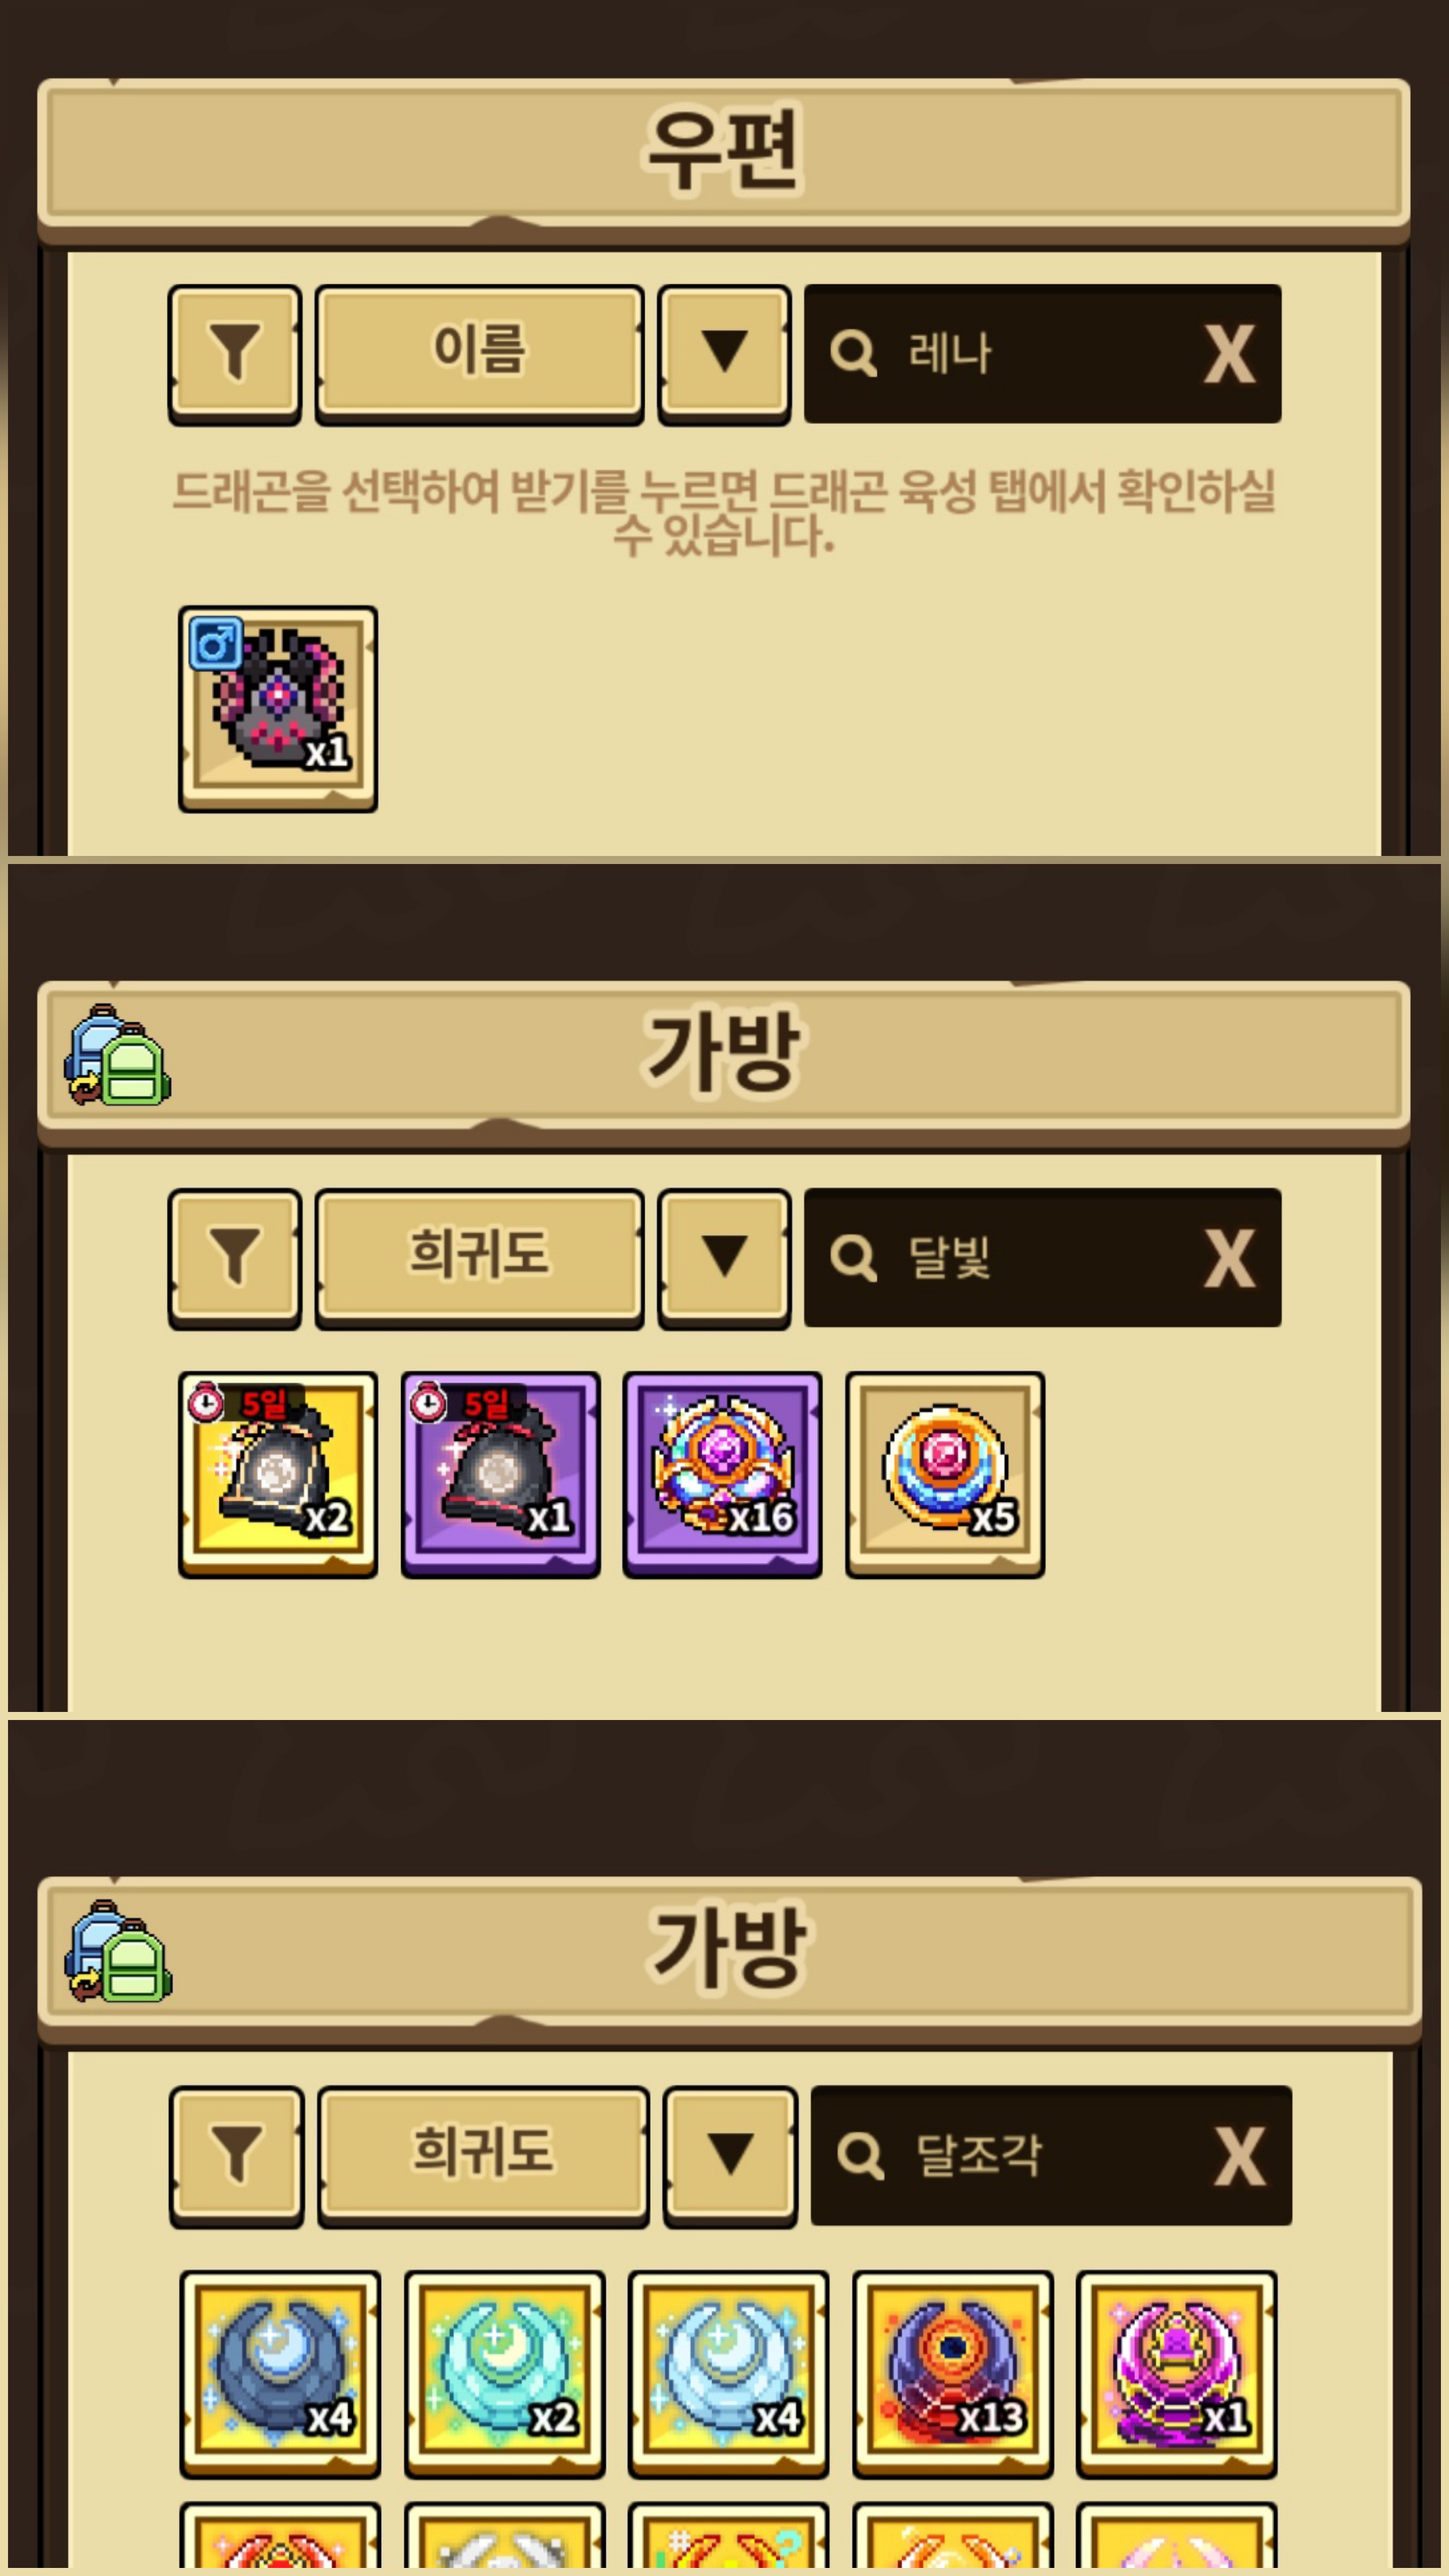Expand the sort arrow next to 이름

[x=724, y=354]
